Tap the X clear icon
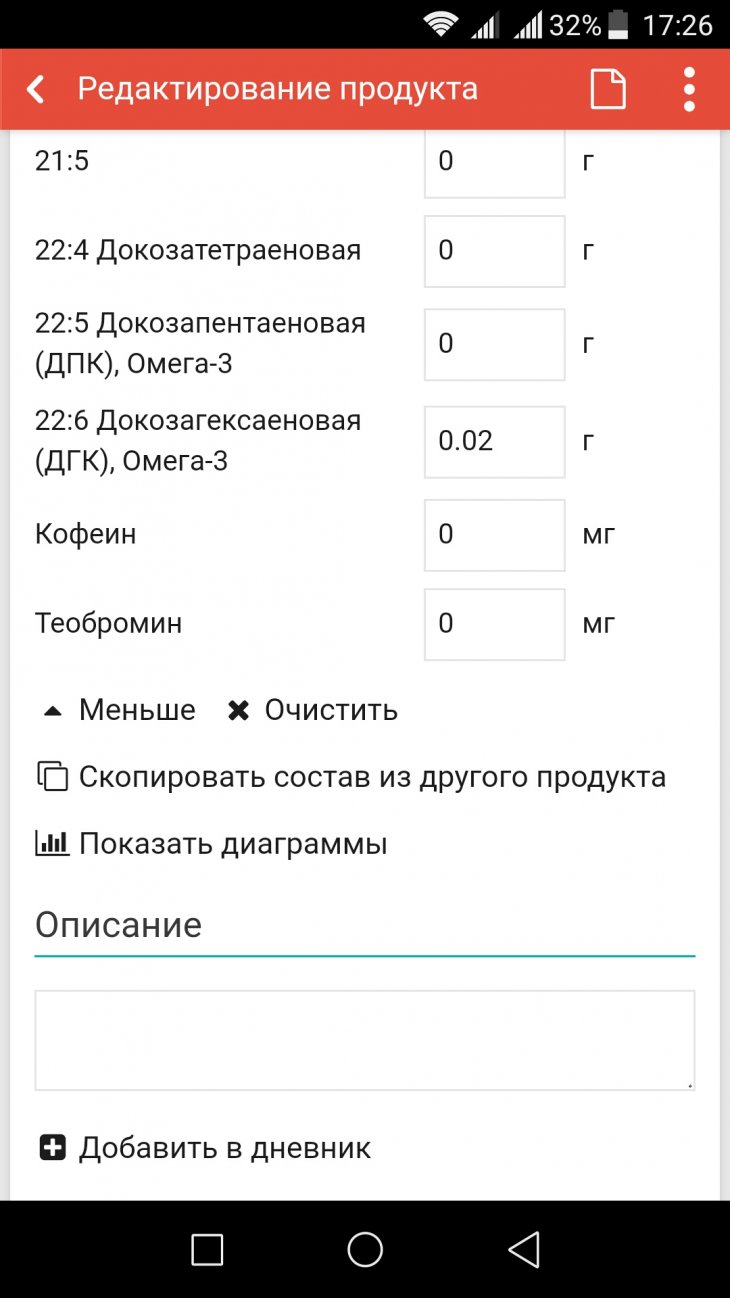 click(238, 711)
